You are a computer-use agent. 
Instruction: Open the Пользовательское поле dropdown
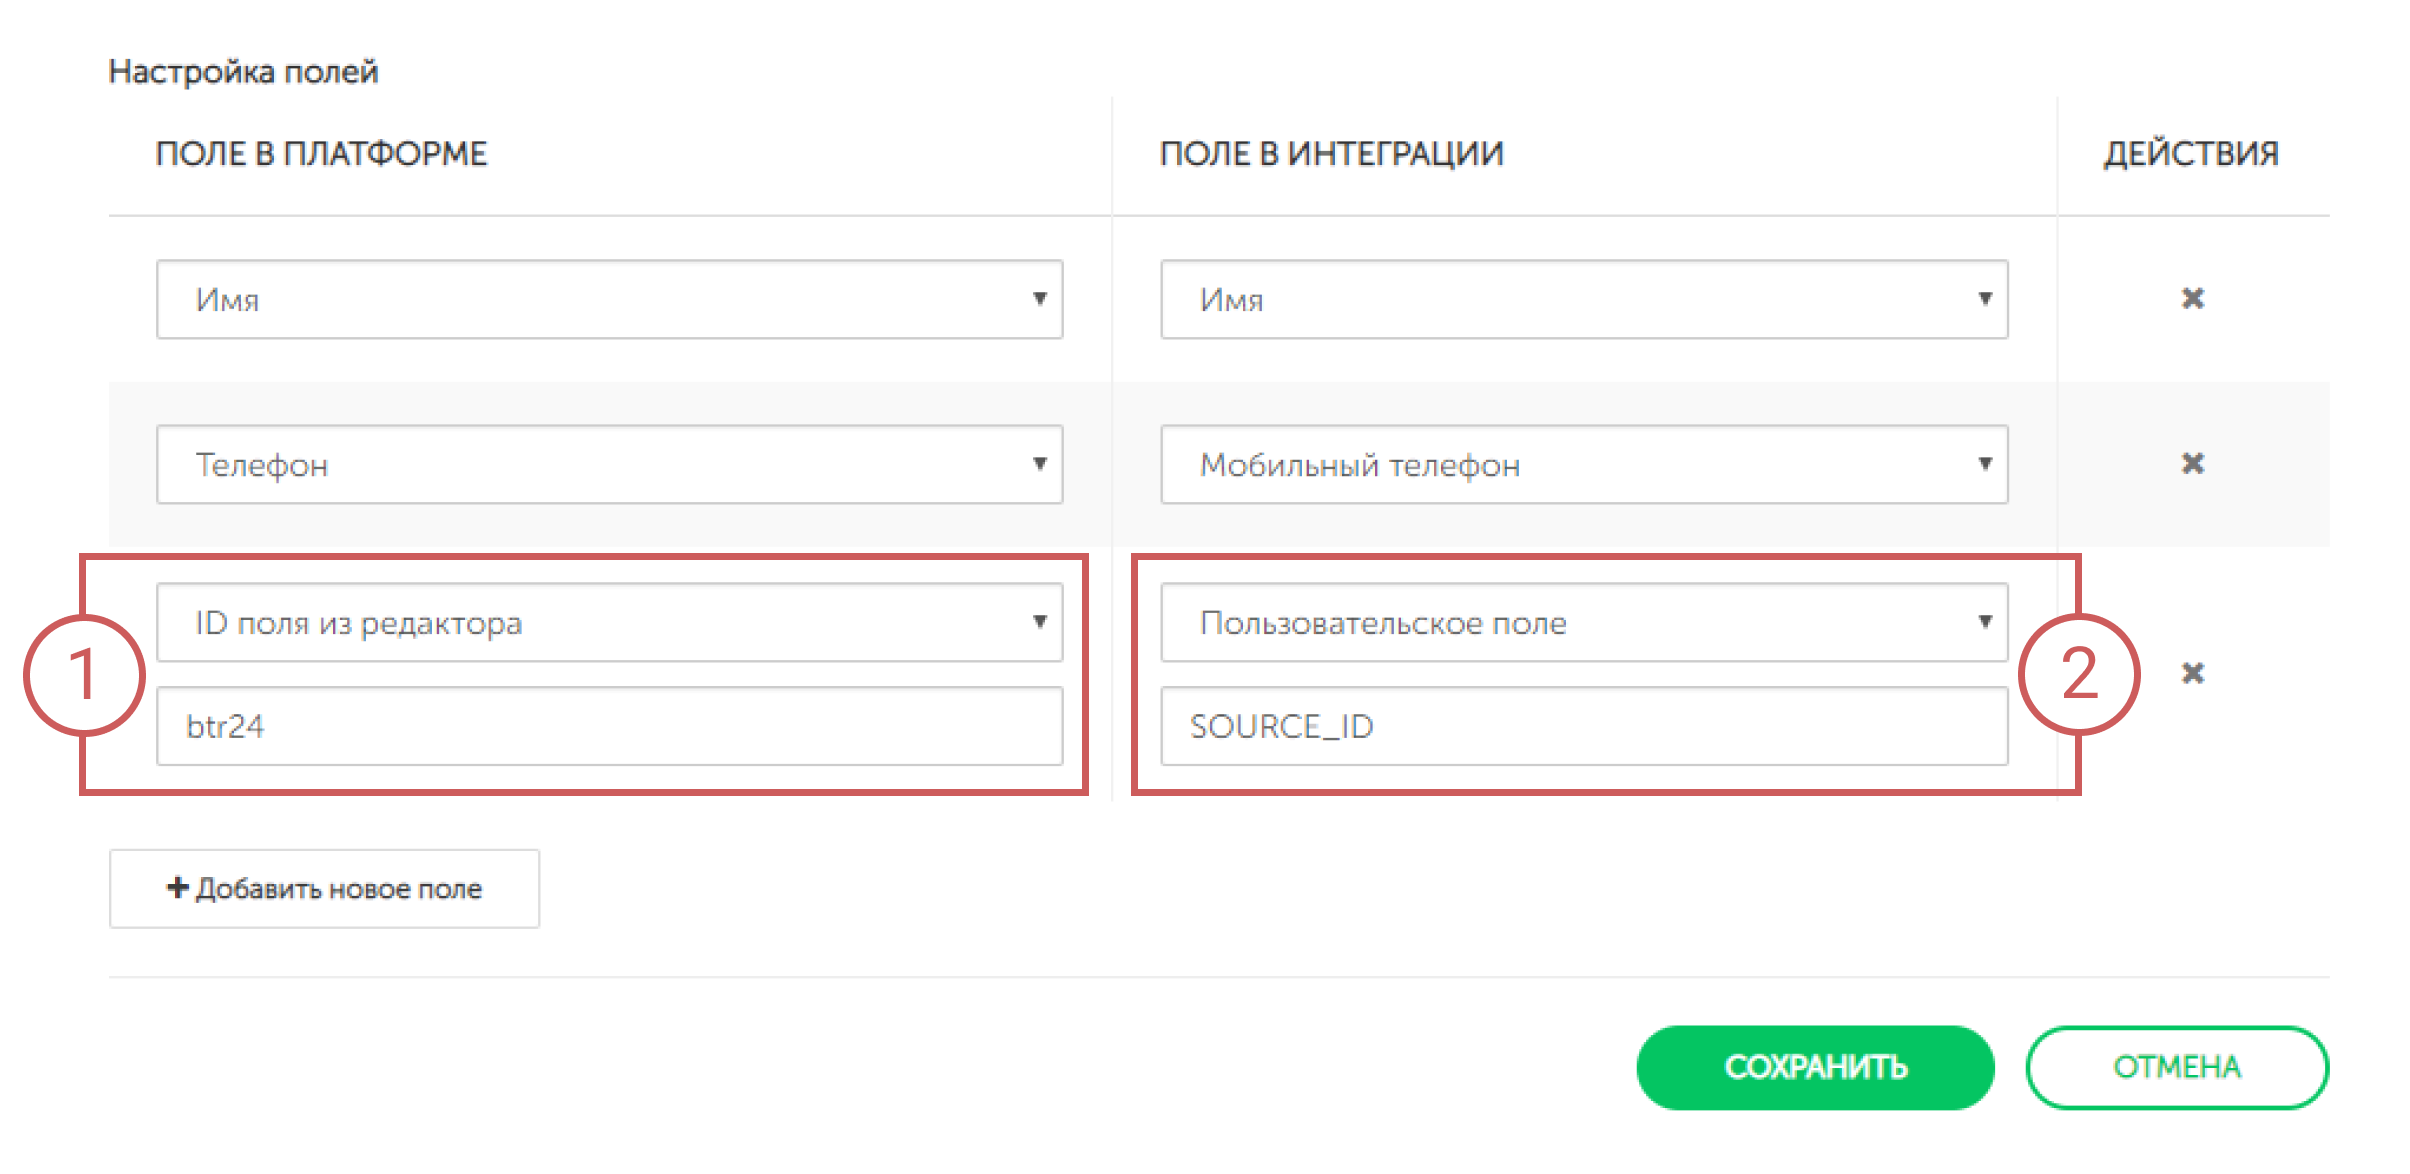pyautogui.click(x=1583, y=622)
